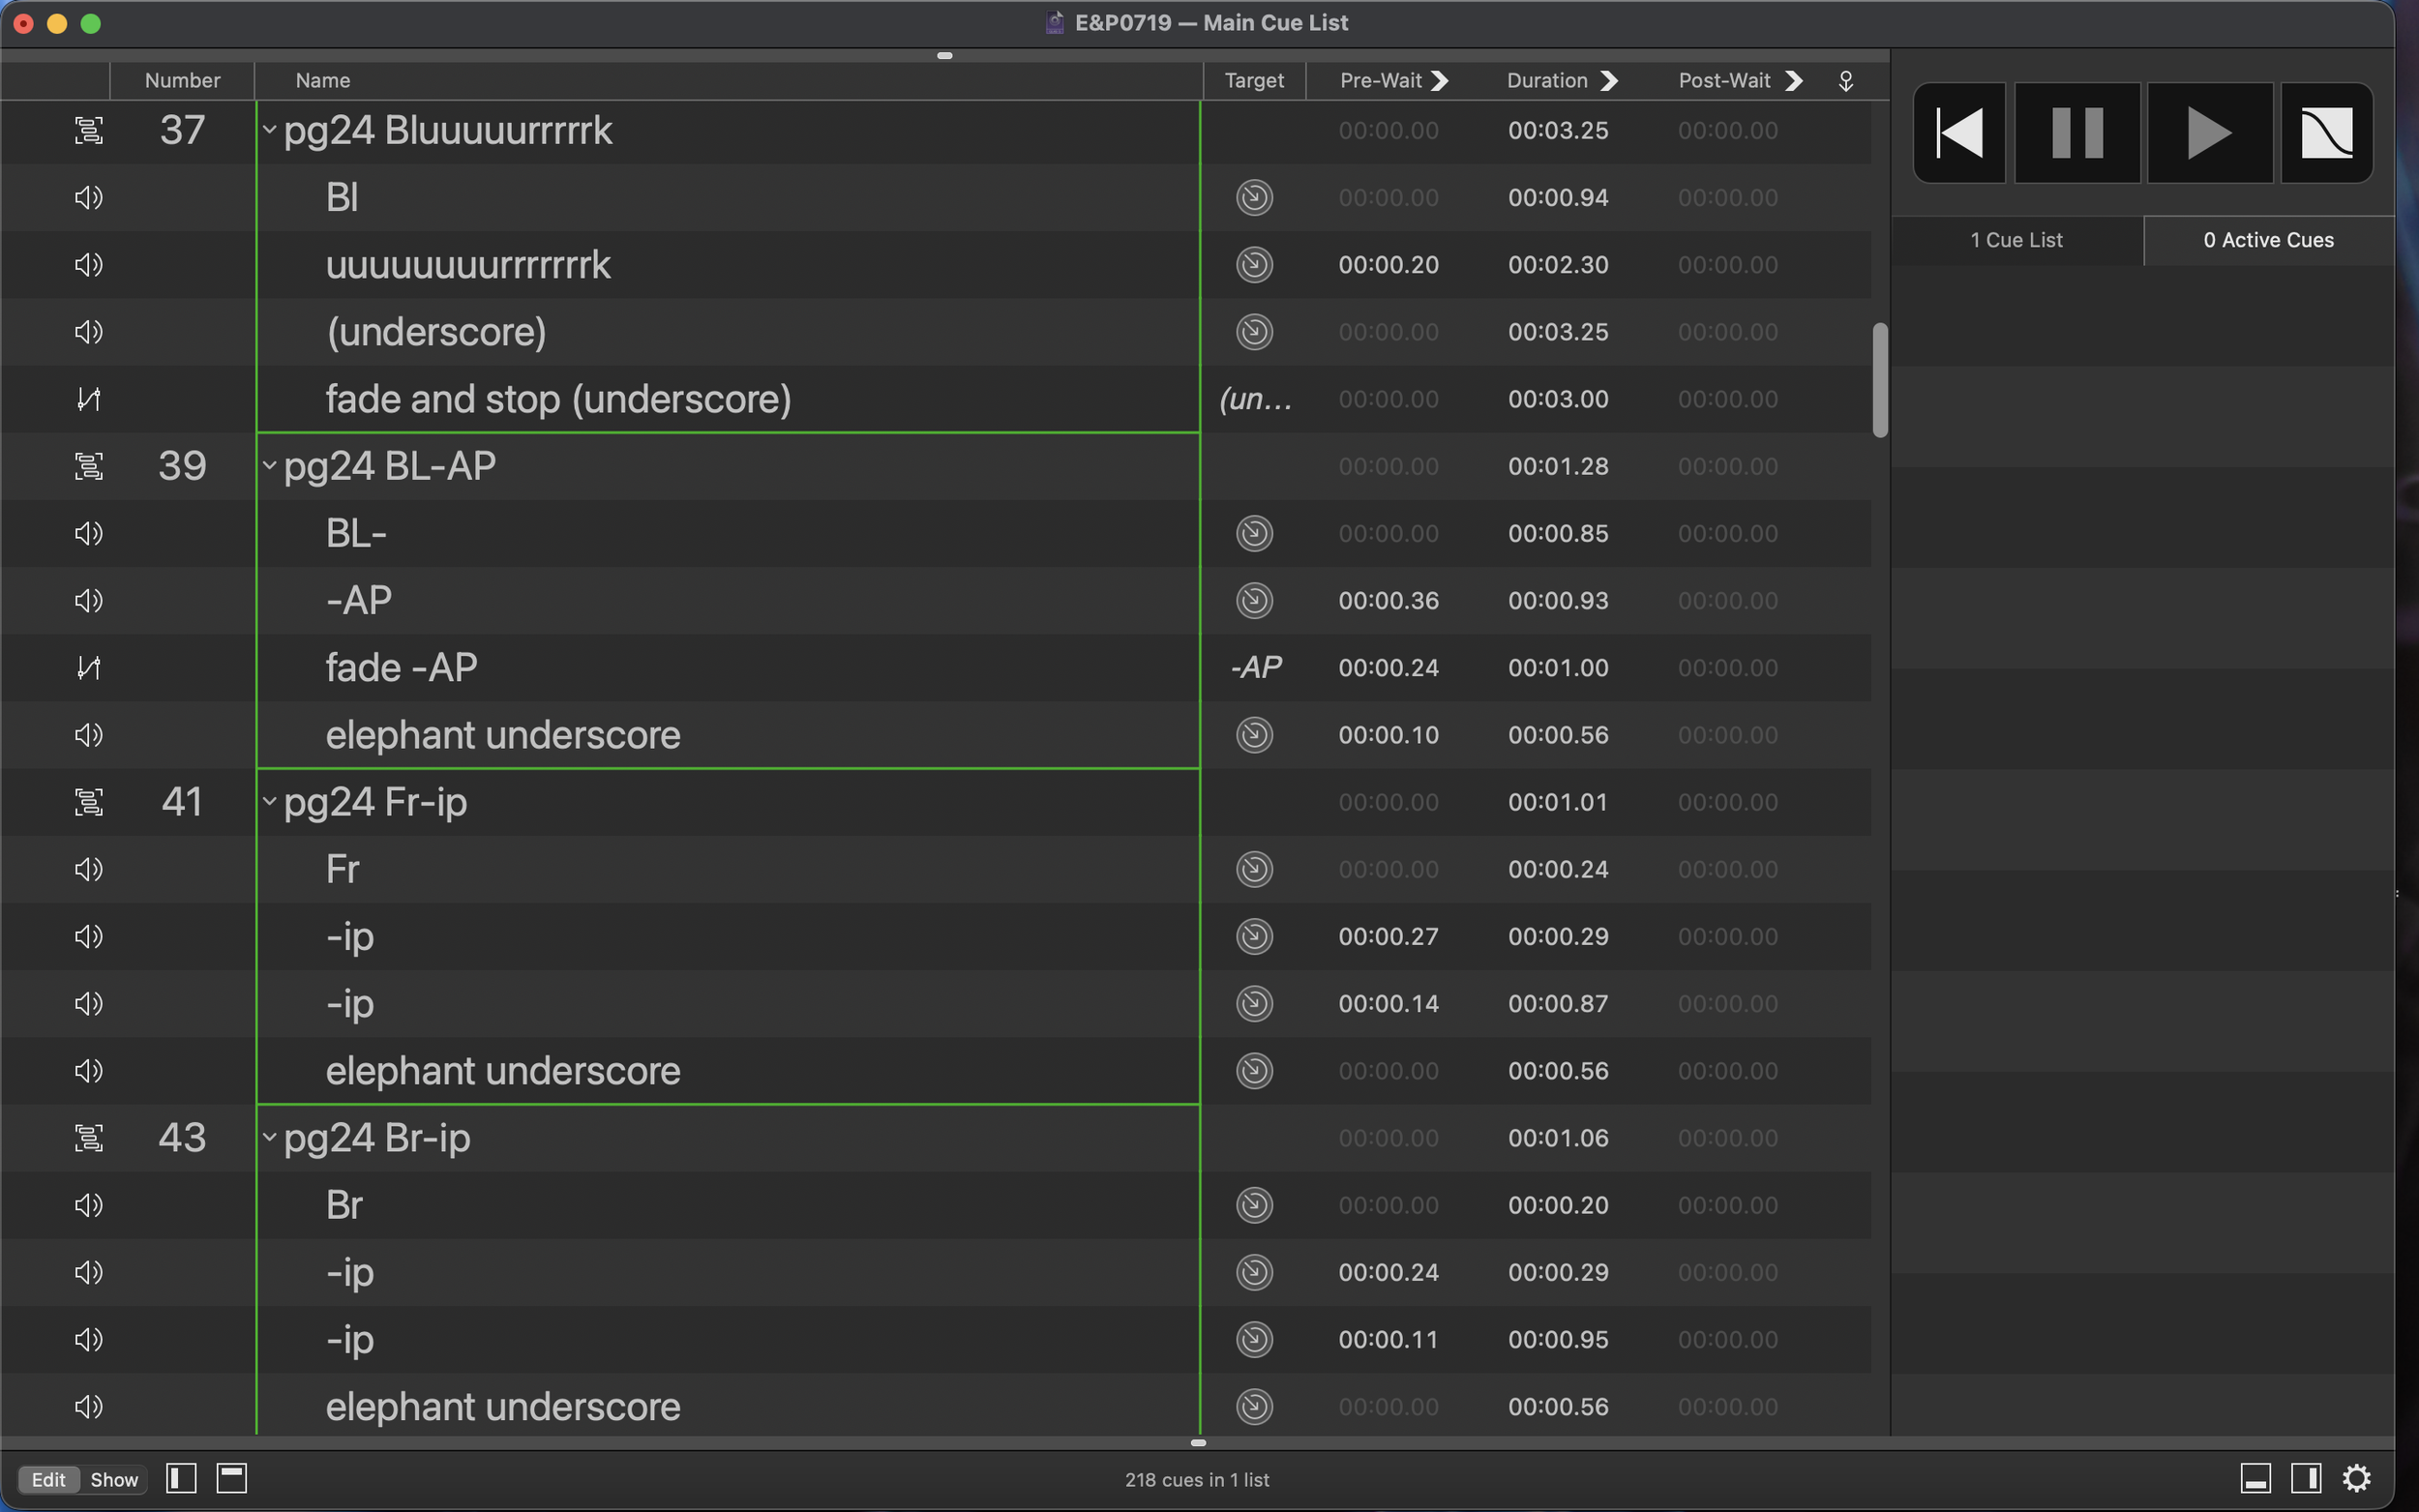Switch to Show mode
This screenshot has width=2419, height=1512.
114,1479
